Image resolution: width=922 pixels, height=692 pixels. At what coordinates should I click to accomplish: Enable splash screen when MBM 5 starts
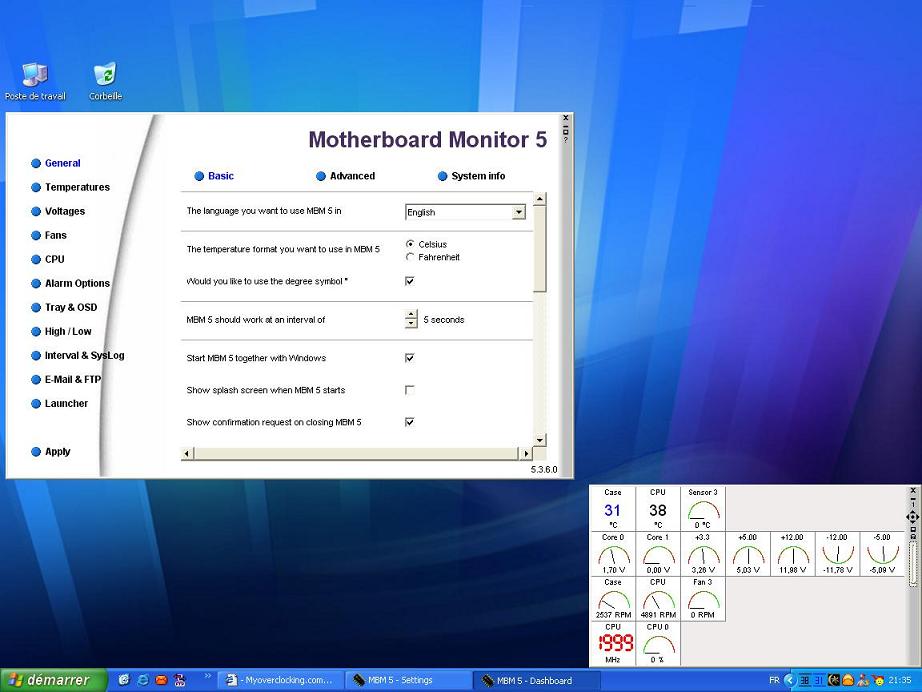coord(410,390)
